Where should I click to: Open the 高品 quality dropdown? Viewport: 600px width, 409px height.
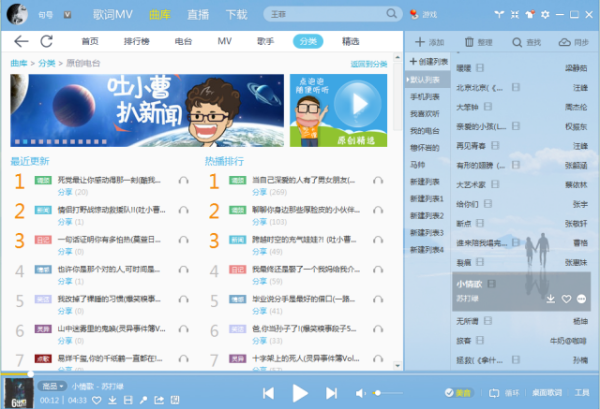(52, 386)
